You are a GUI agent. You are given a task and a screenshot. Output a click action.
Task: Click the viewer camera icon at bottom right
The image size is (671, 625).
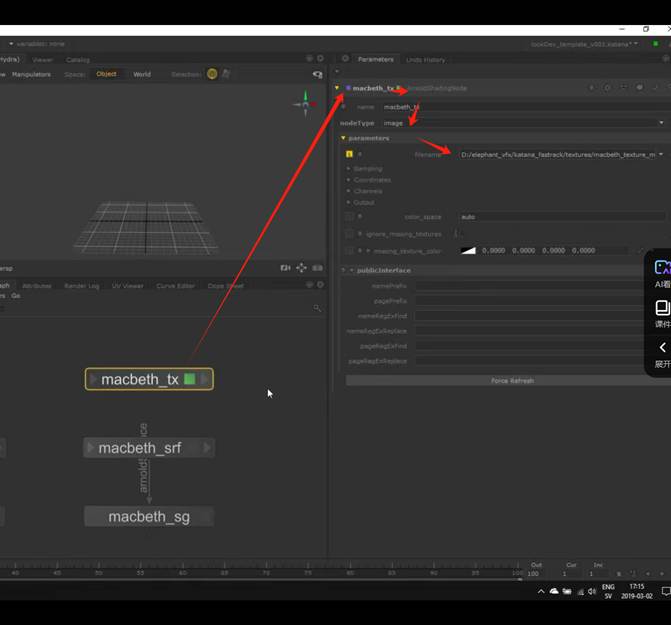pyautogui.click(x=286, y=268)
